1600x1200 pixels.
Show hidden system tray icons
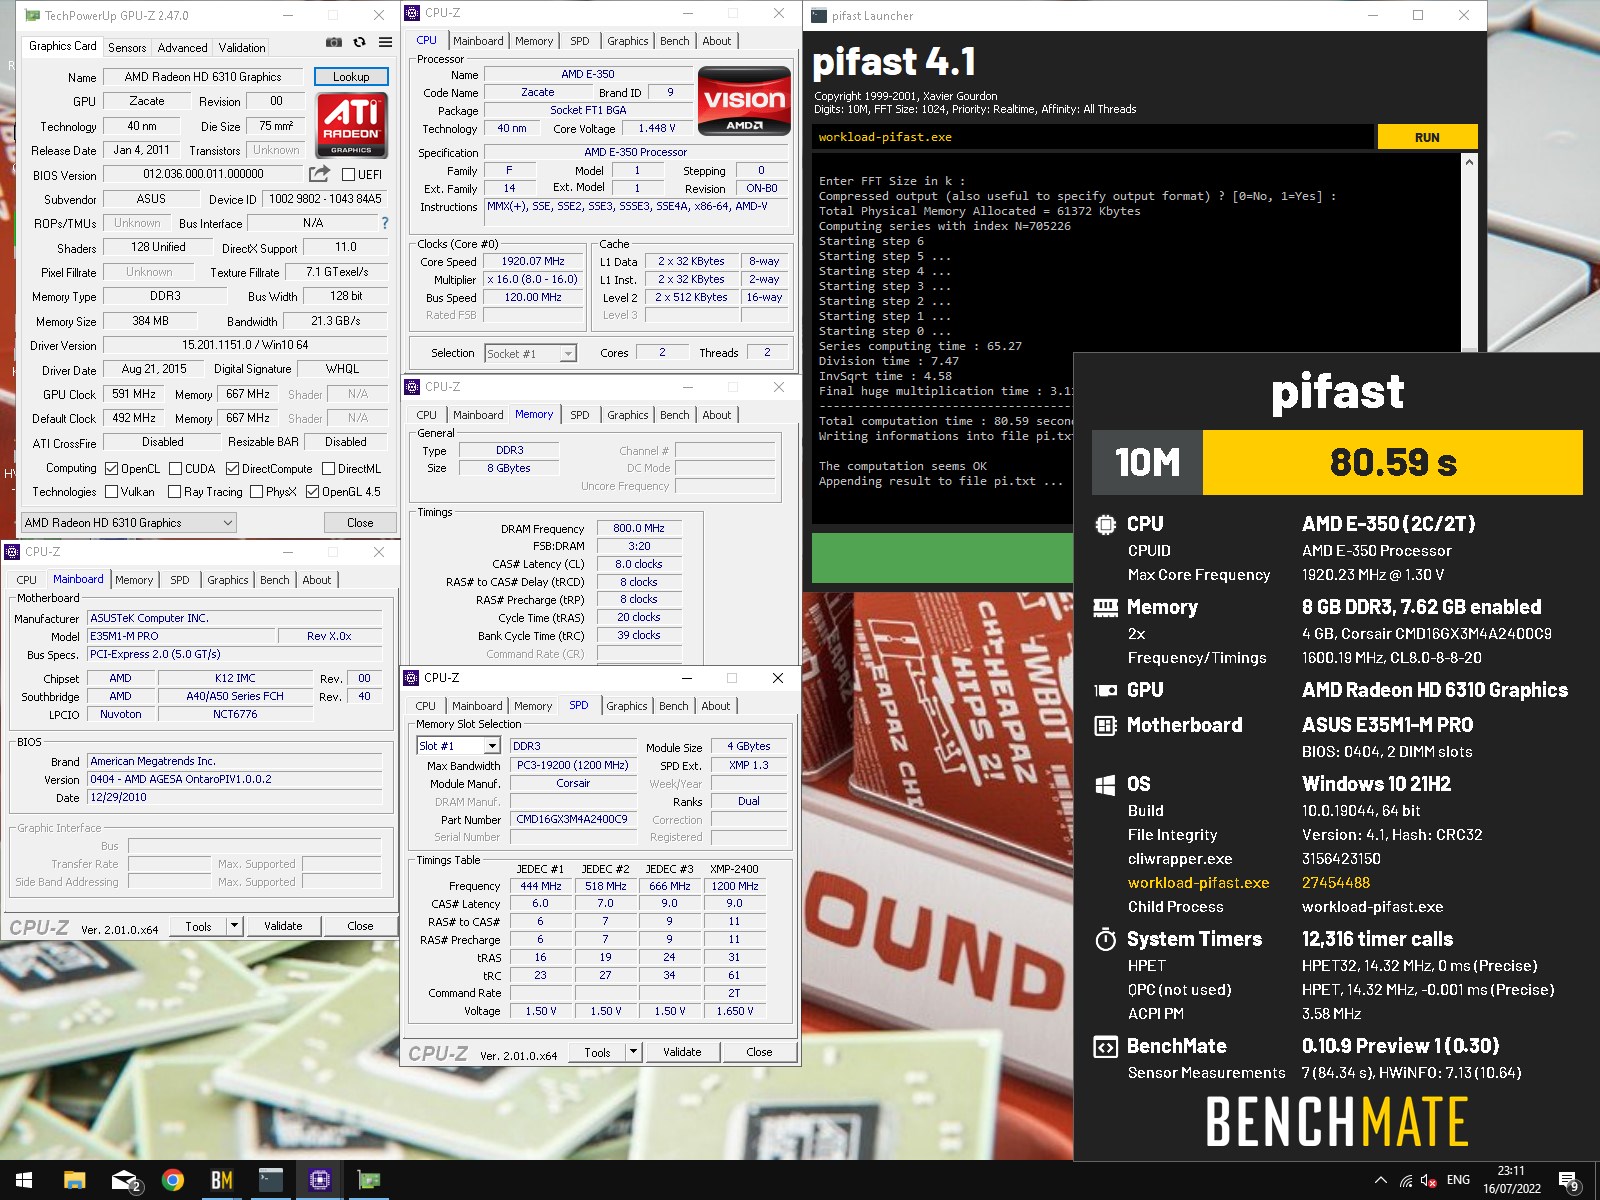[1381, 1181]
